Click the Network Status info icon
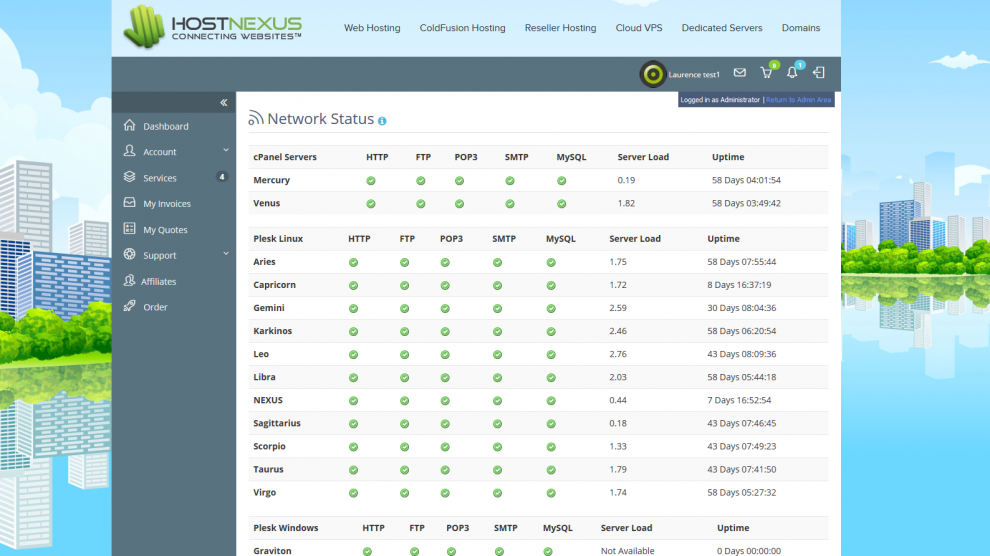Screen dimensions: 990x556 (382, 121)
